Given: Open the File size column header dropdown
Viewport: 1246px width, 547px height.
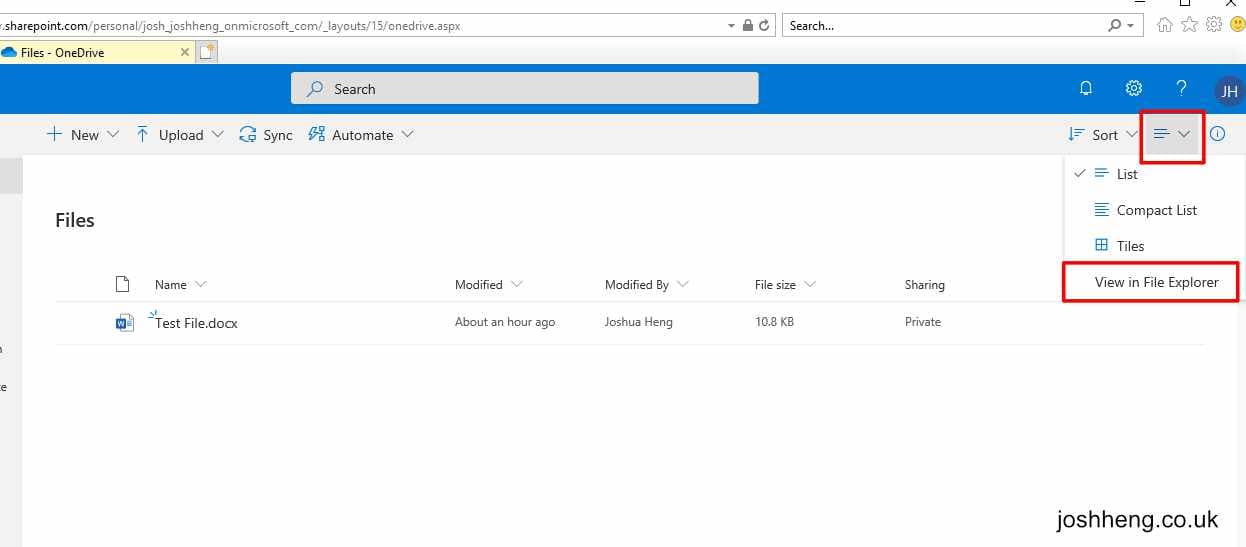Looking at the screenshot, I should (786, 285).
